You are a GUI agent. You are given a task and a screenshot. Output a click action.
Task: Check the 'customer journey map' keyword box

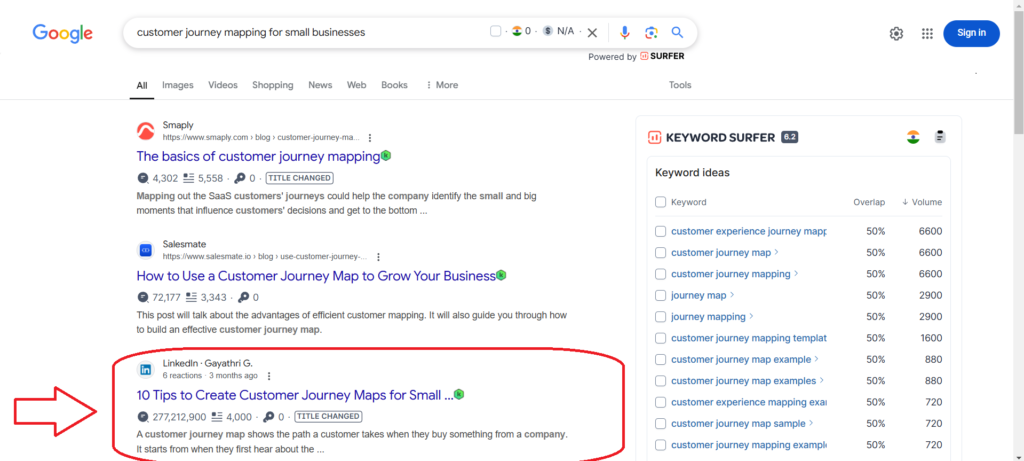click(660, 253)
